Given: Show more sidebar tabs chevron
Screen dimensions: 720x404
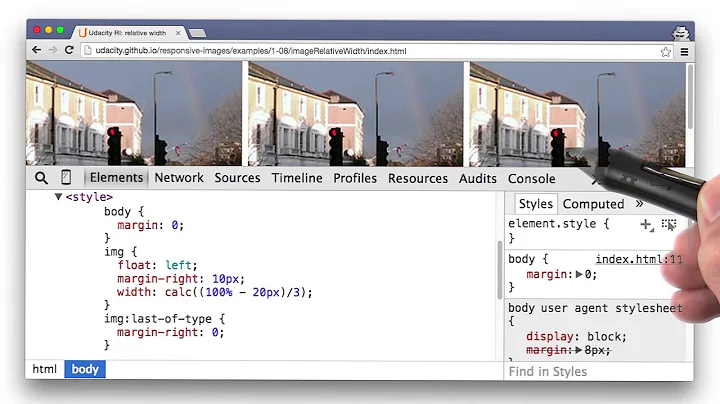Looking at the screenshot, I should coord(639,204).
